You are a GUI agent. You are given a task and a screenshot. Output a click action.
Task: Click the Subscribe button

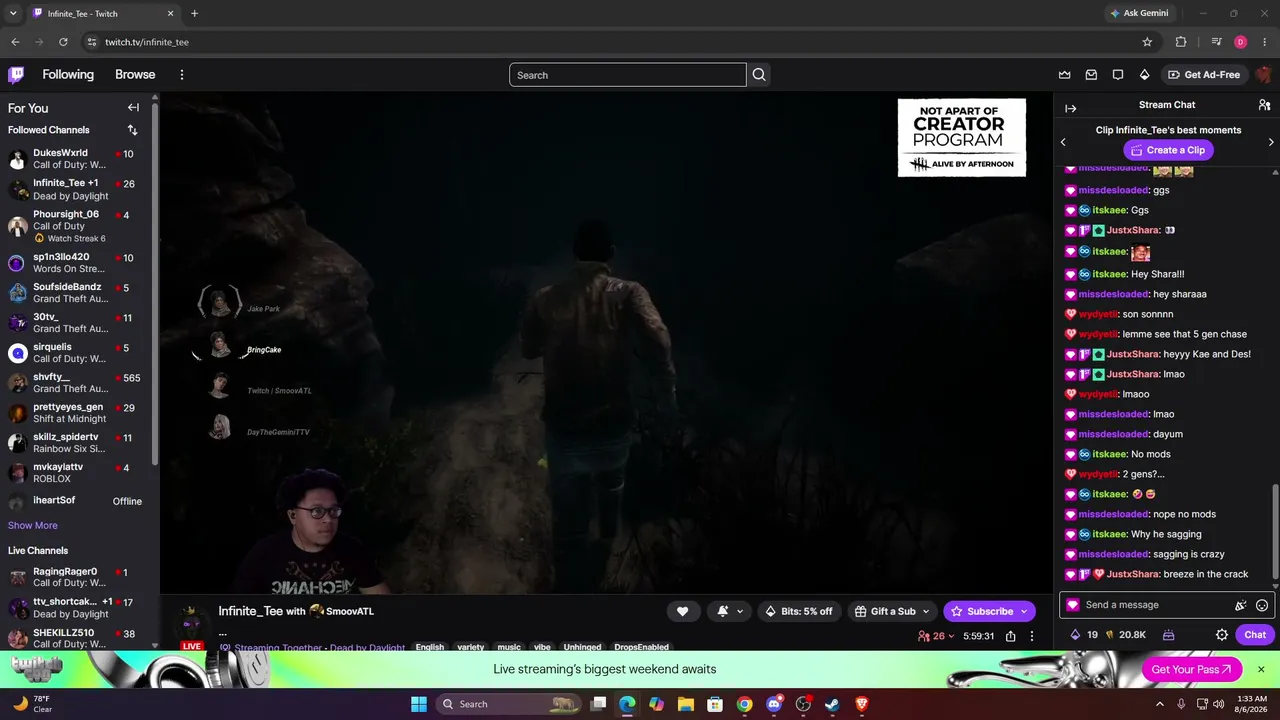[x=990, y=611]
